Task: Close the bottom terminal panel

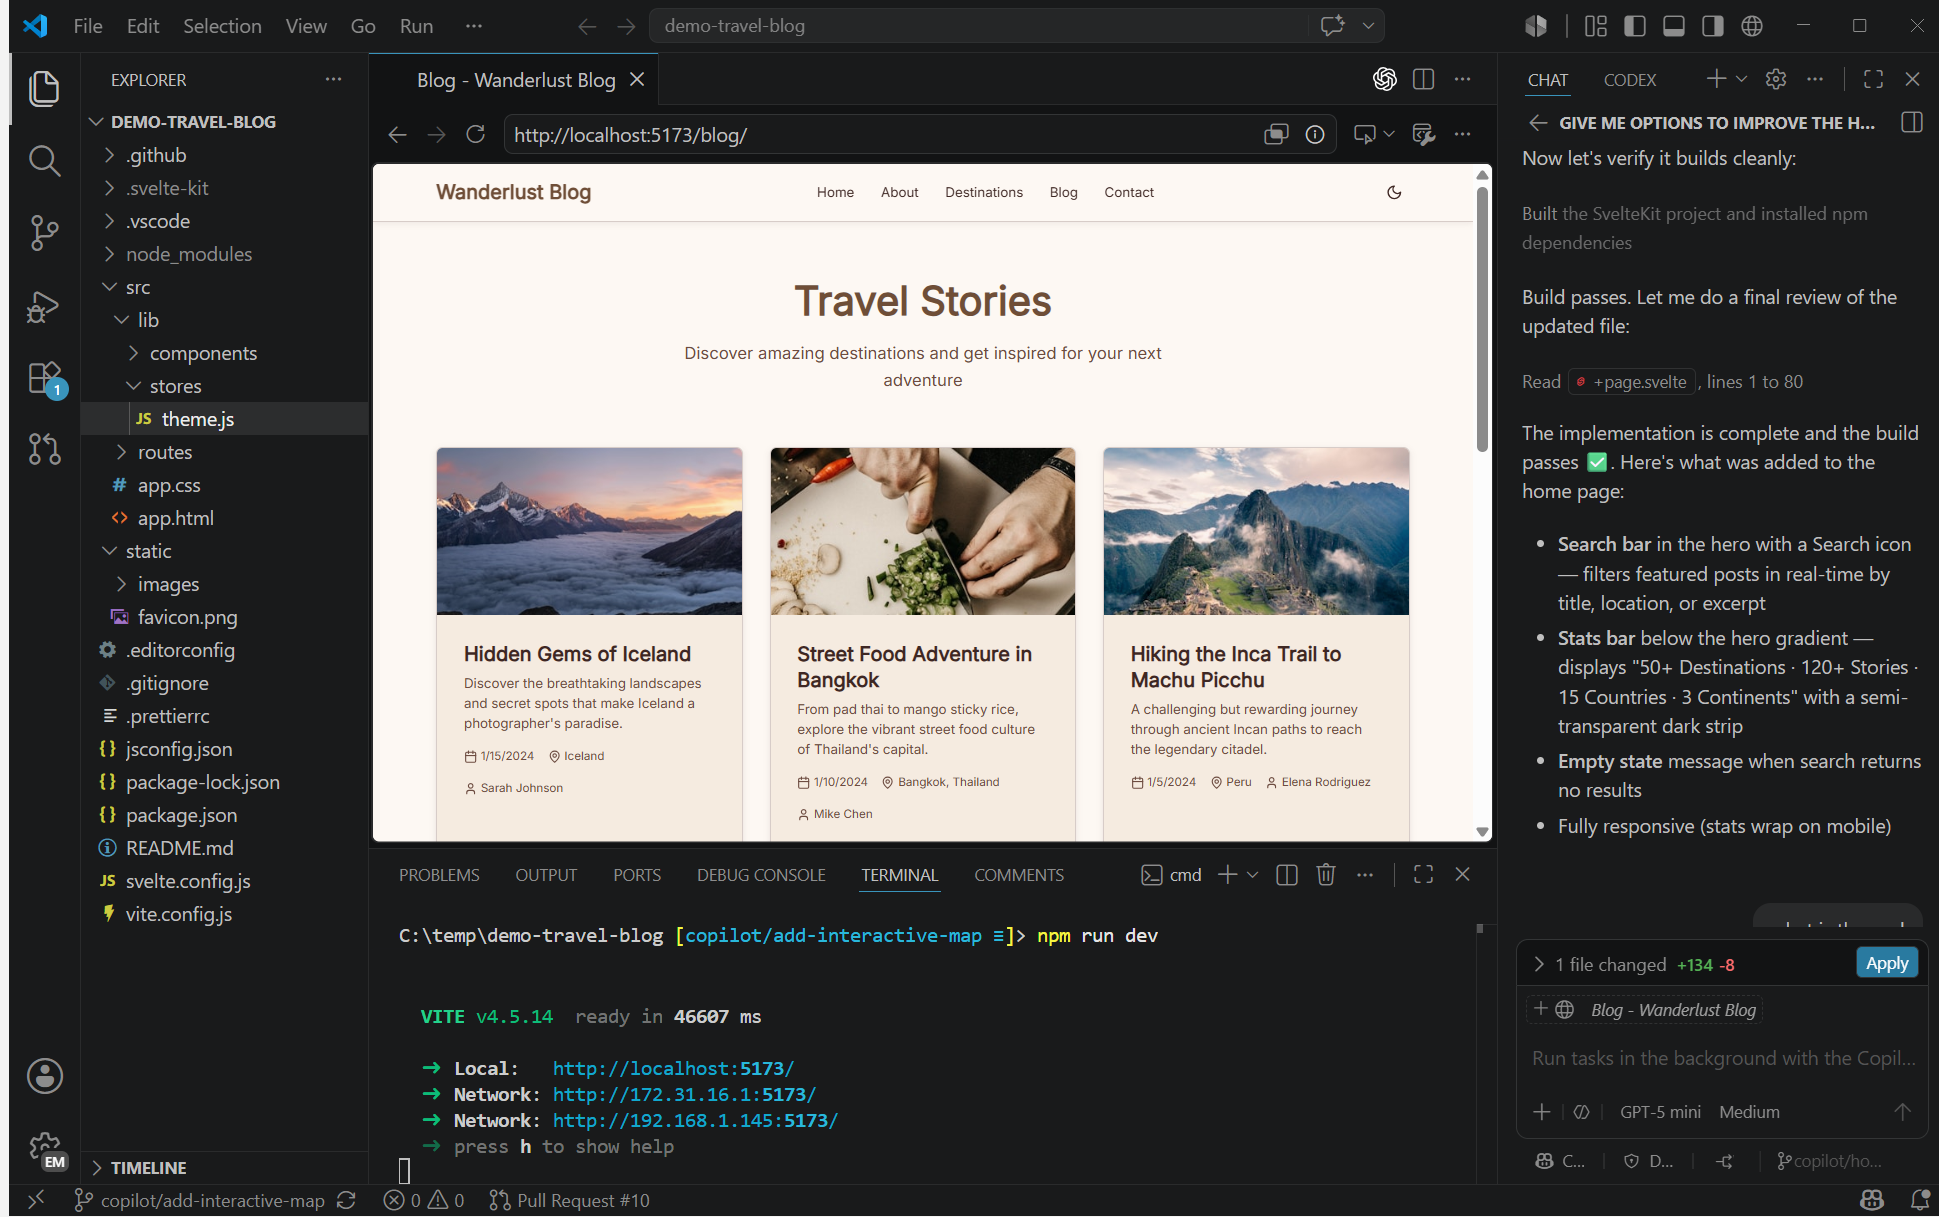Action: pyautogui.click(x=1462, y=874)
